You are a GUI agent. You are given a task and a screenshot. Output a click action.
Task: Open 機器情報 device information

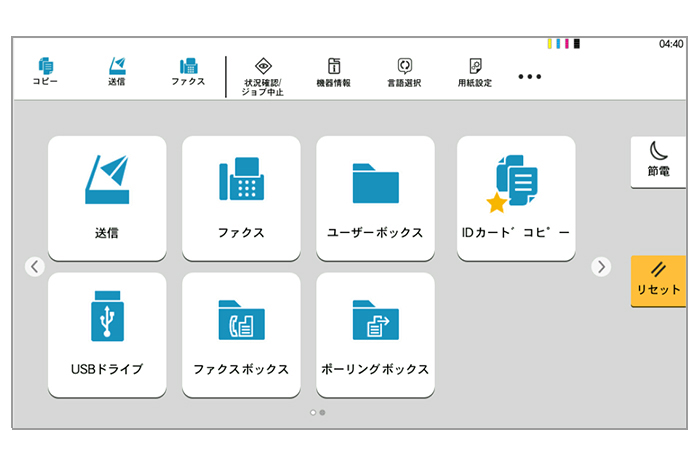[333, 72]
